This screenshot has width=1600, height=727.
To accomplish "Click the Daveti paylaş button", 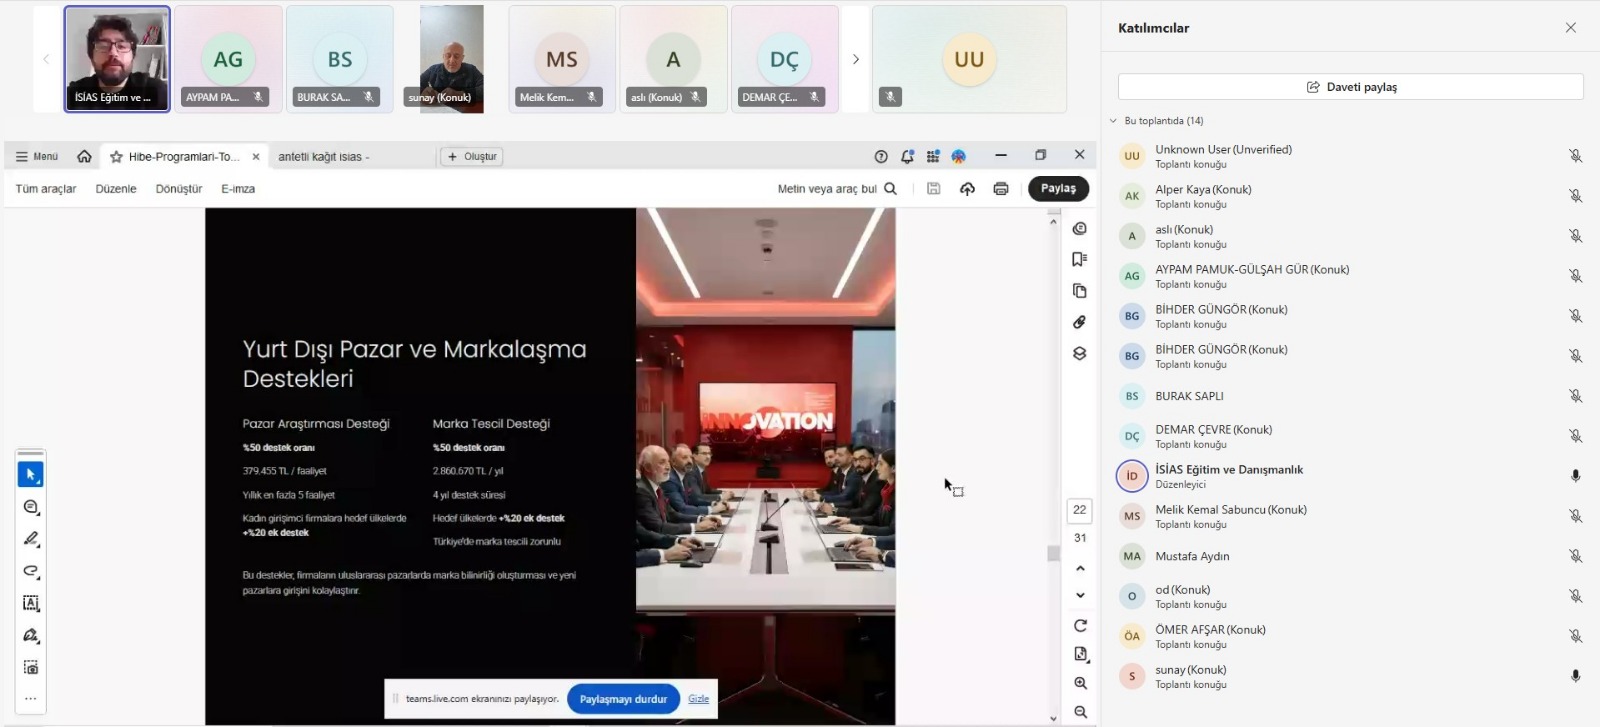I will pyautogui.click(x=1350, y=87).
